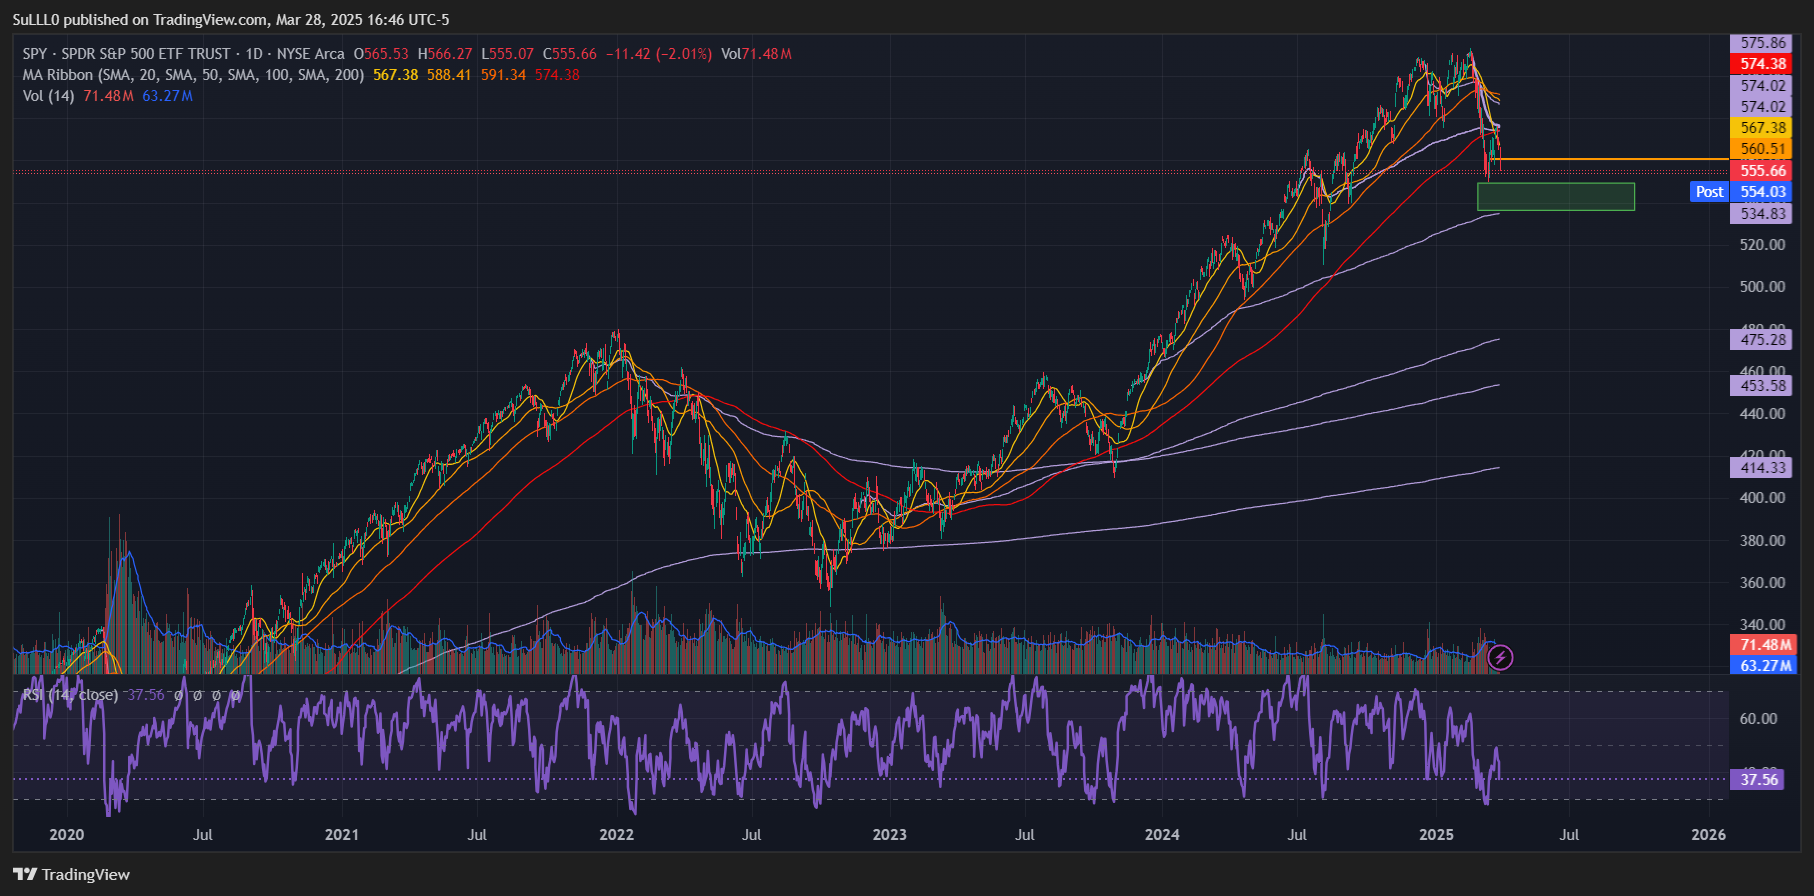Screen dimensions: 1814x896
Task: Click the blue Post label on the price axis
Action: click(x=1709, y=192)
